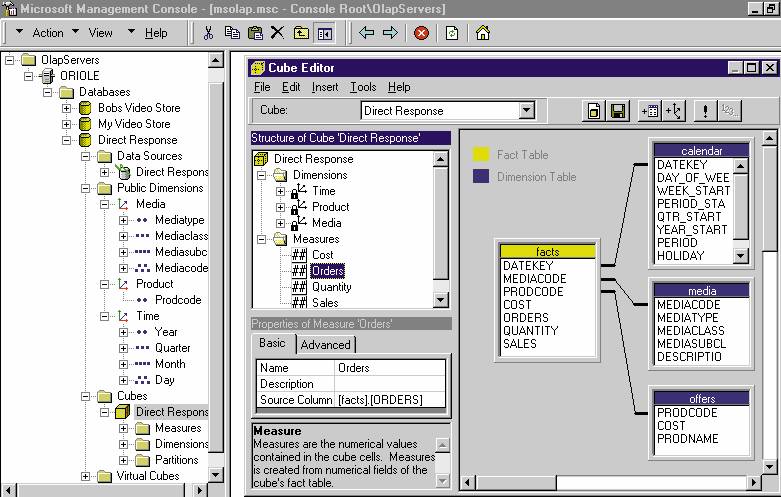The image size is (781, 497).
Task: Click the Save floppy disk icon
Action: pos(618,111)
